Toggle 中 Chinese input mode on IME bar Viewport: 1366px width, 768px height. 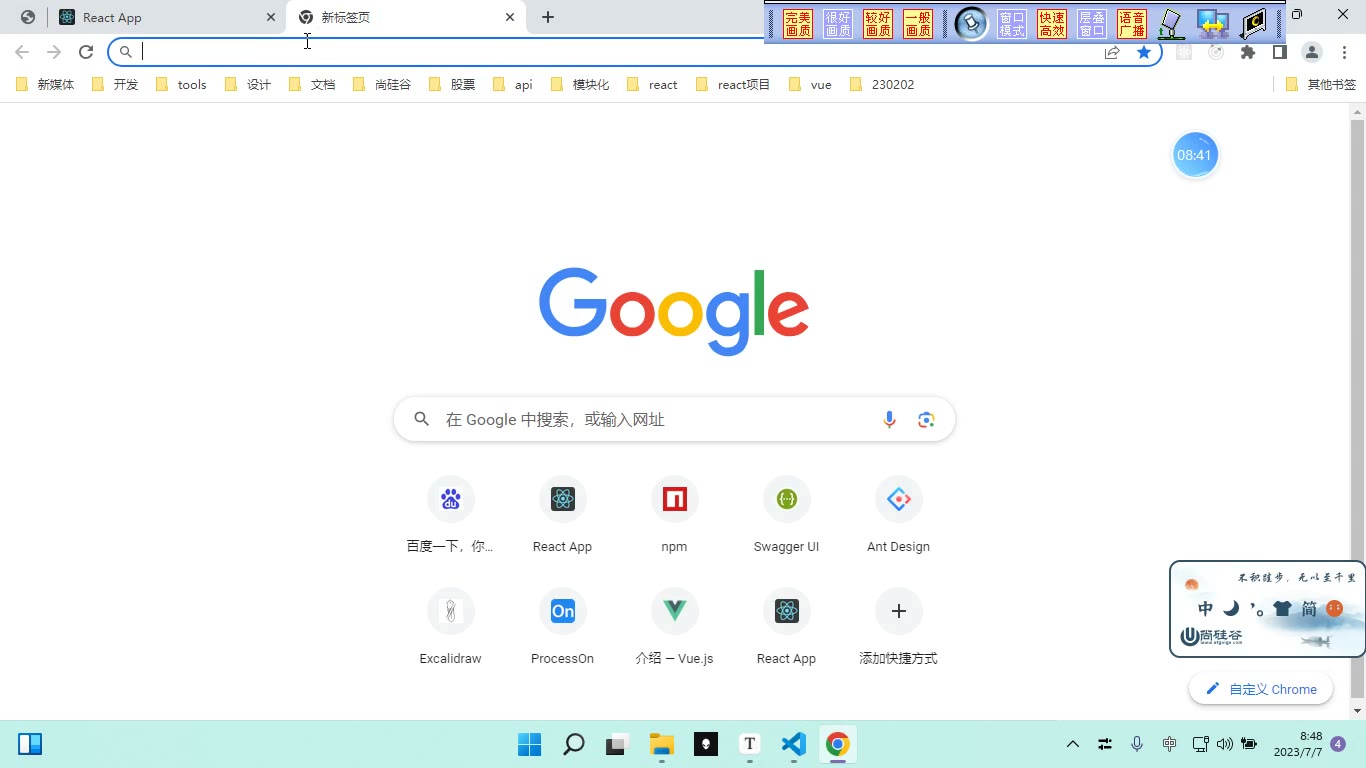tap(1205, 608)
